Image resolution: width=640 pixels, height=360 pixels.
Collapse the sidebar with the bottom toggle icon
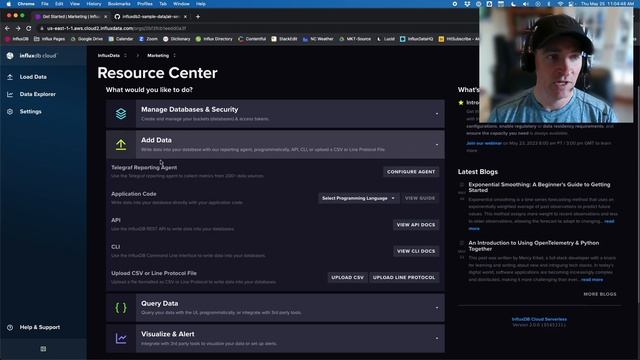point(43,349)
